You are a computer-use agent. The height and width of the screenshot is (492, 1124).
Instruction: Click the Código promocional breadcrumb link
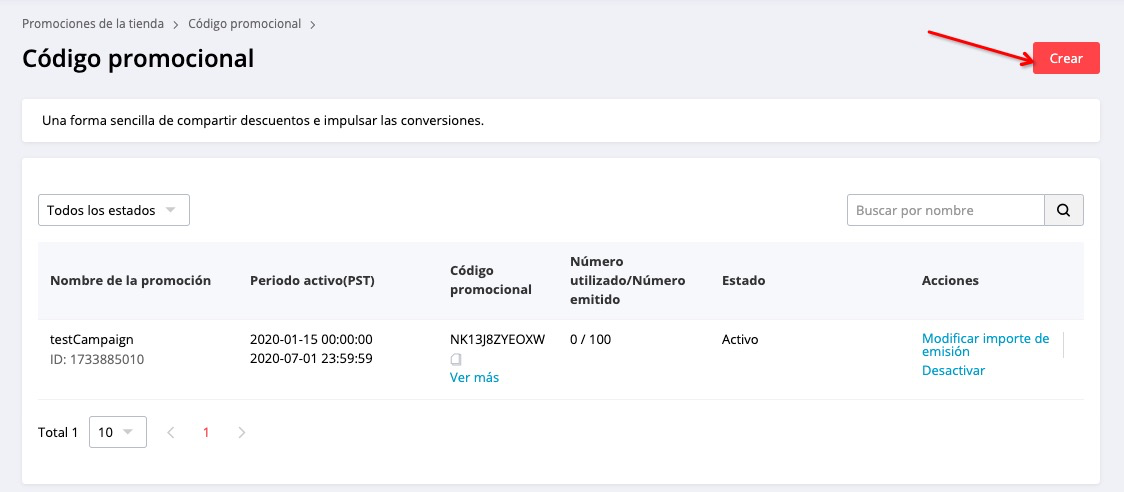pyautogui.click(x=244, y=23)
